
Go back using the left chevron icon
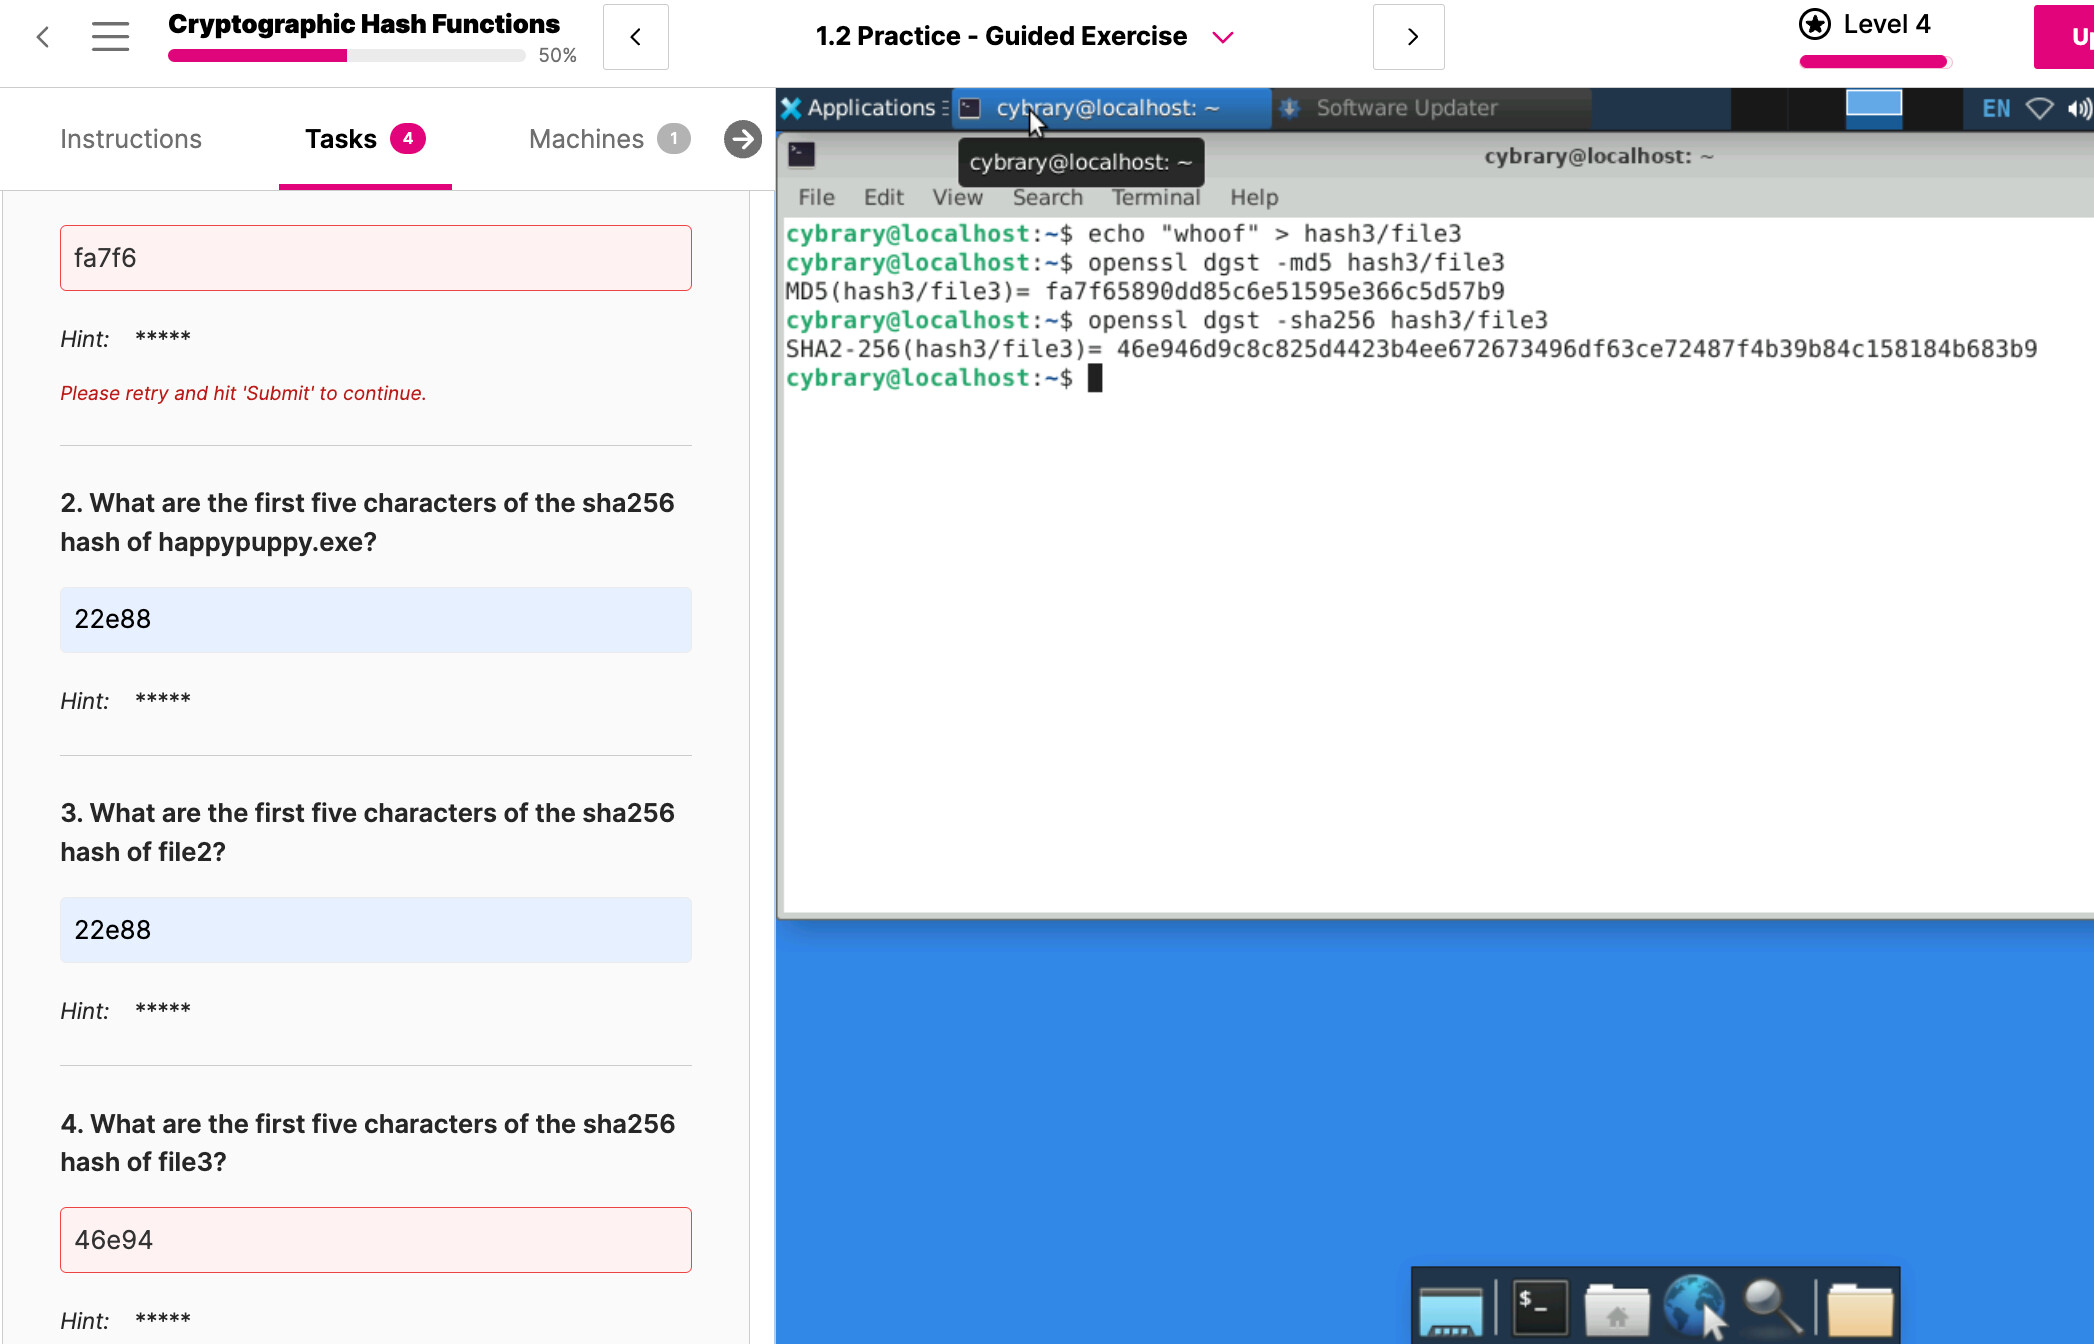click(x=43, y=37)
